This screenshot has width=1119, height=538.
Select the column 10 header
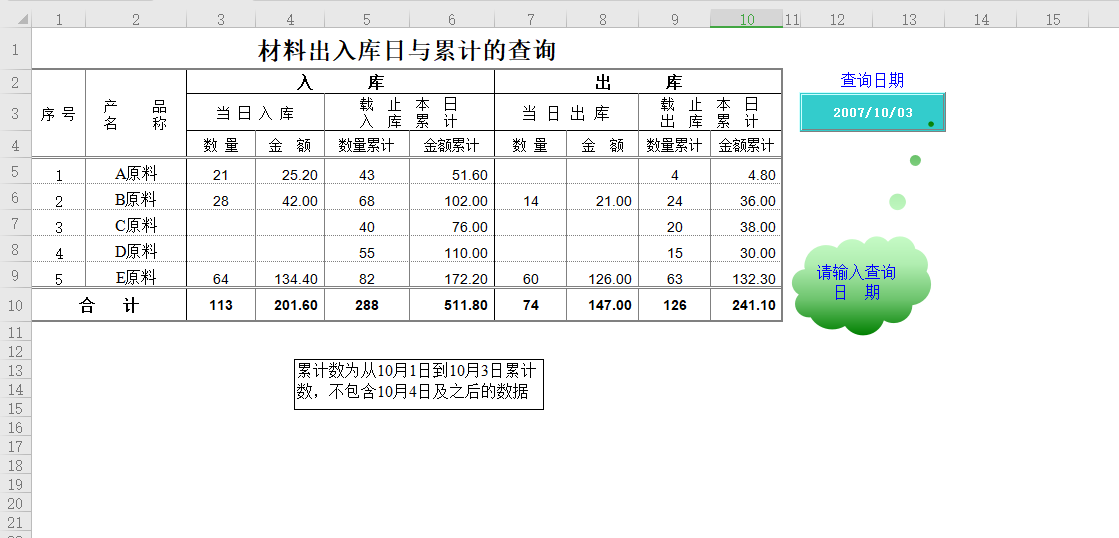[746, 19]
